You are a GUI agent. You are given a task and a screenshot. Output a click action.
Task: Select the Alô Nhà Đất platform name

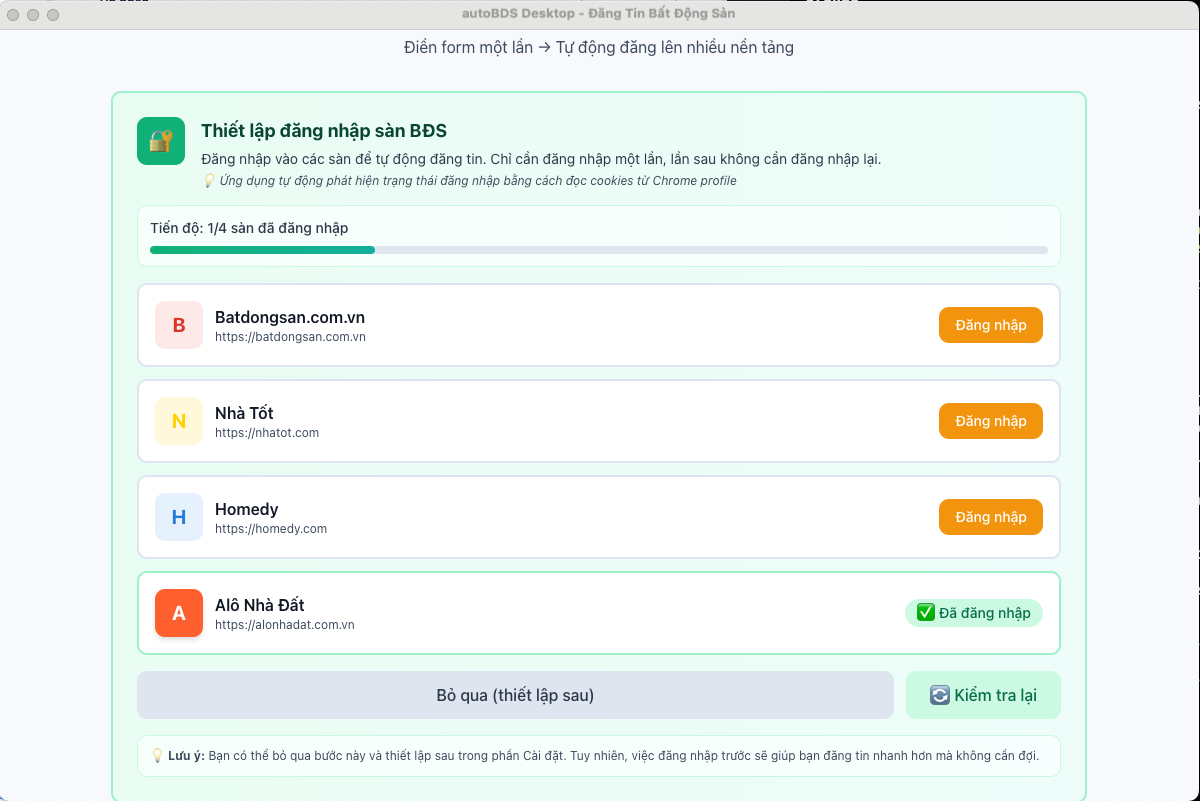(260, 605)
